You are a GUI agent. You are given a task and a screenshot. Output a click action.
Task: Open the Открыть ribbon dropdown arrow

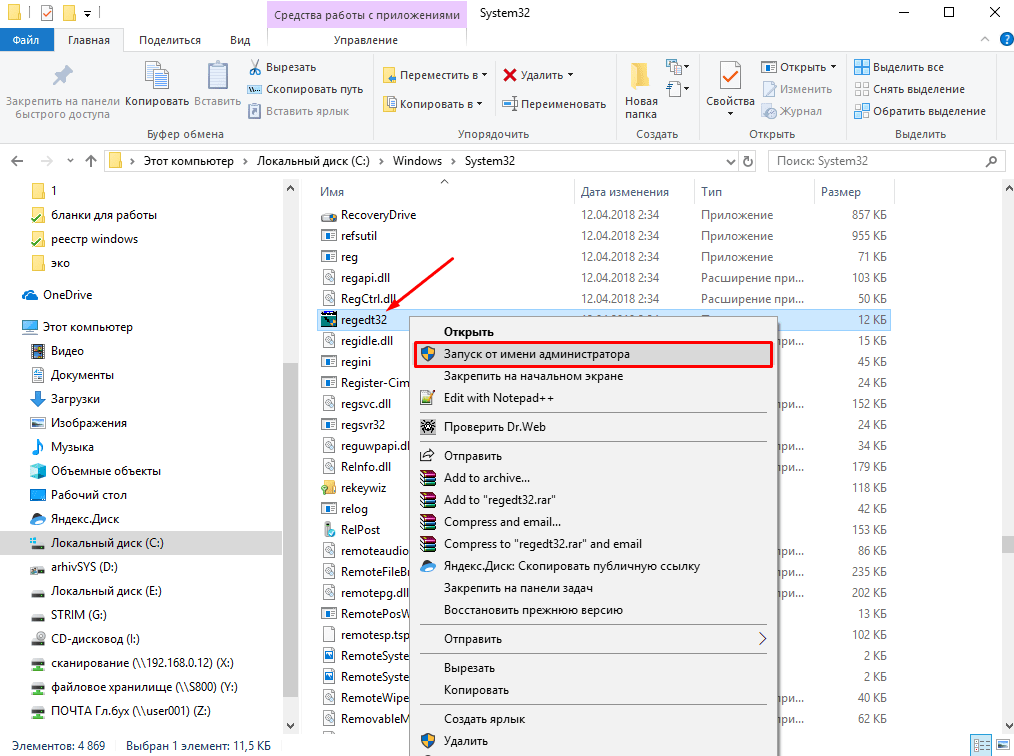click(x=834, y=67)
